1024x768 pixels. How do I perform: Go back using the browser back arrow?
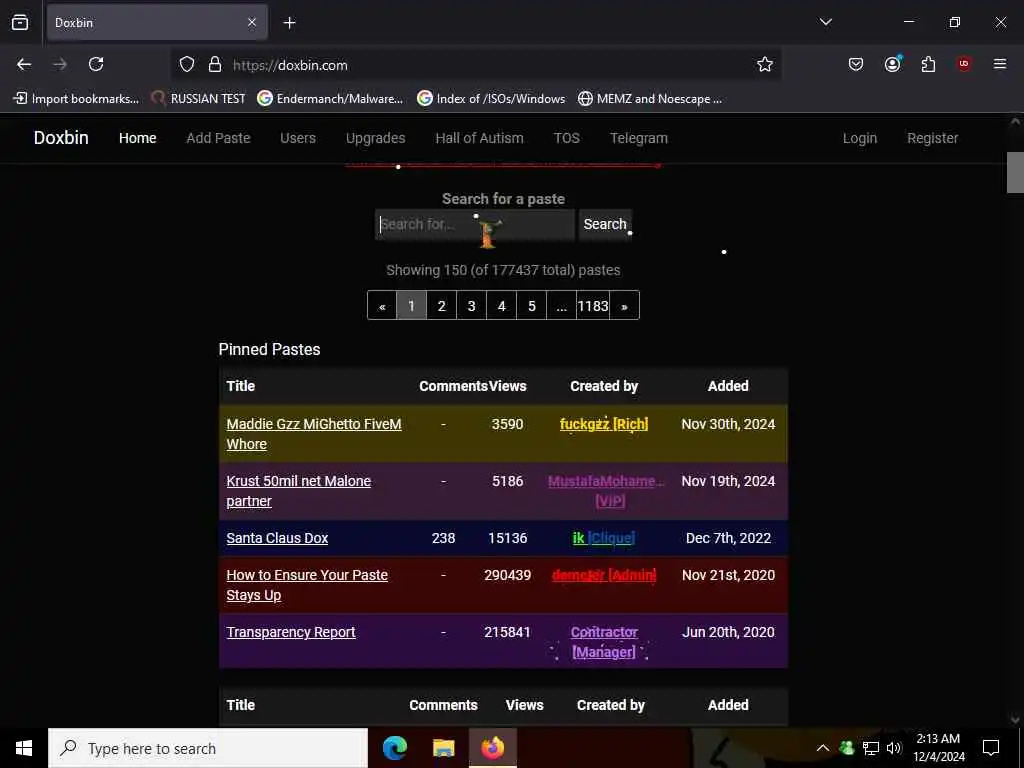[x=24, y=64]
